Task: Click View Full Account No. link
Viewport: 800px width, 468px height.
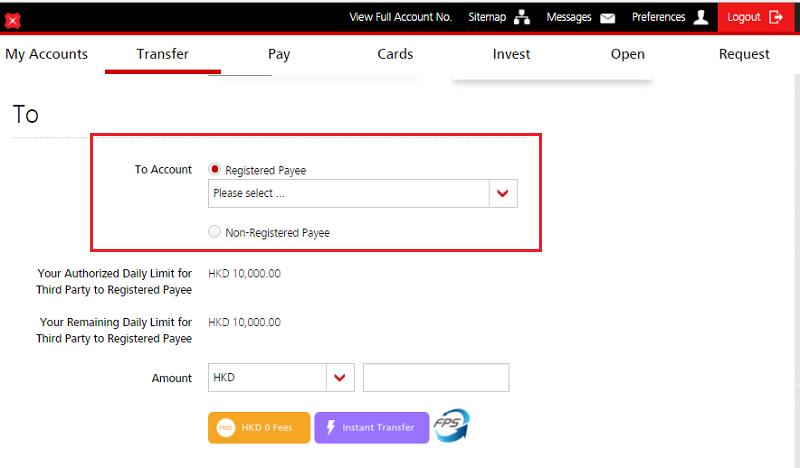Action: (x=400, y=17)
